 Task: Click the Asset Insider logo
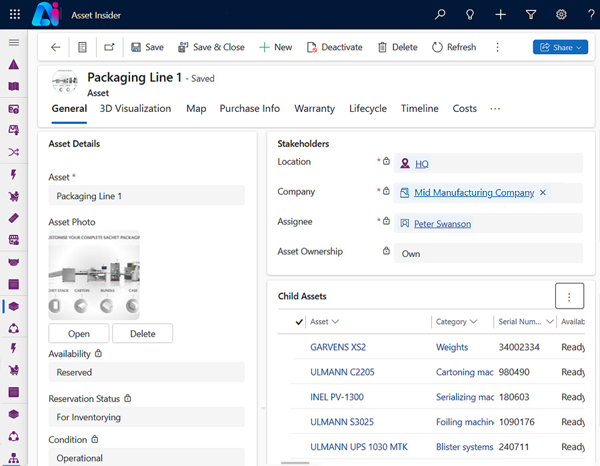[x=46, y=14]
